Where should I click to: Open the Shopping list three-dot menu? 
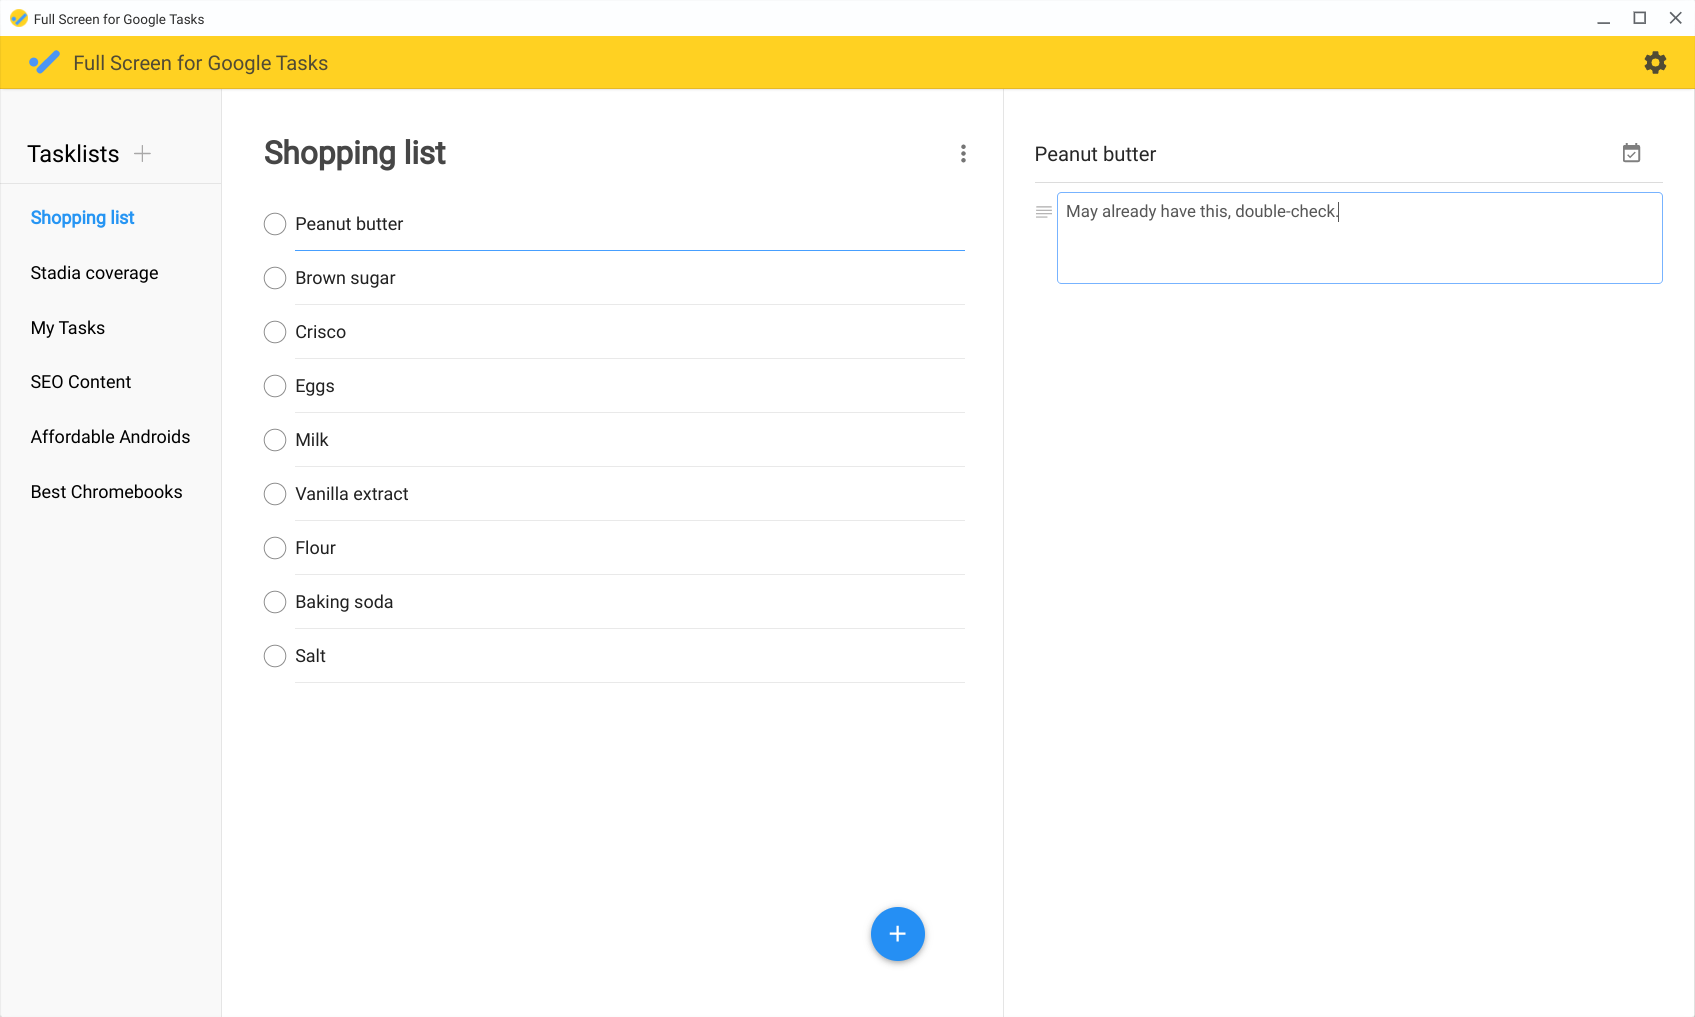[963, 154]
